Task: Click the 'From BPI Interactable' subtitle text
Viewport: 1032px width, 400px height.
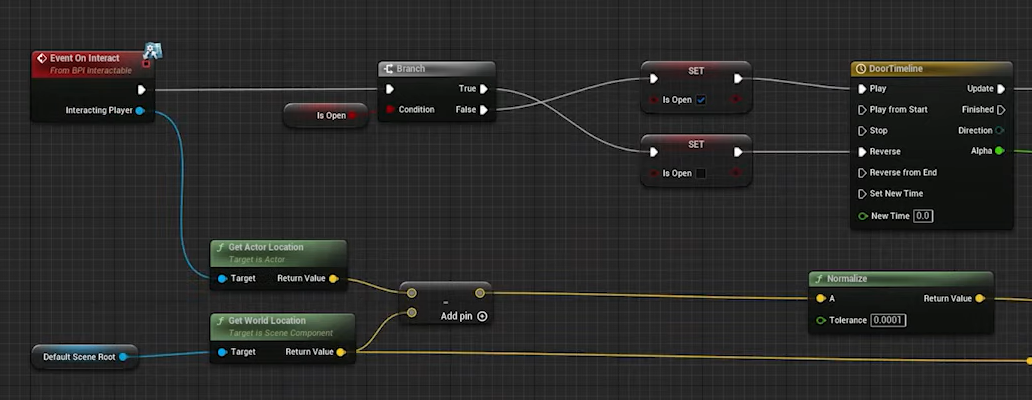Action: pos(91,70)
